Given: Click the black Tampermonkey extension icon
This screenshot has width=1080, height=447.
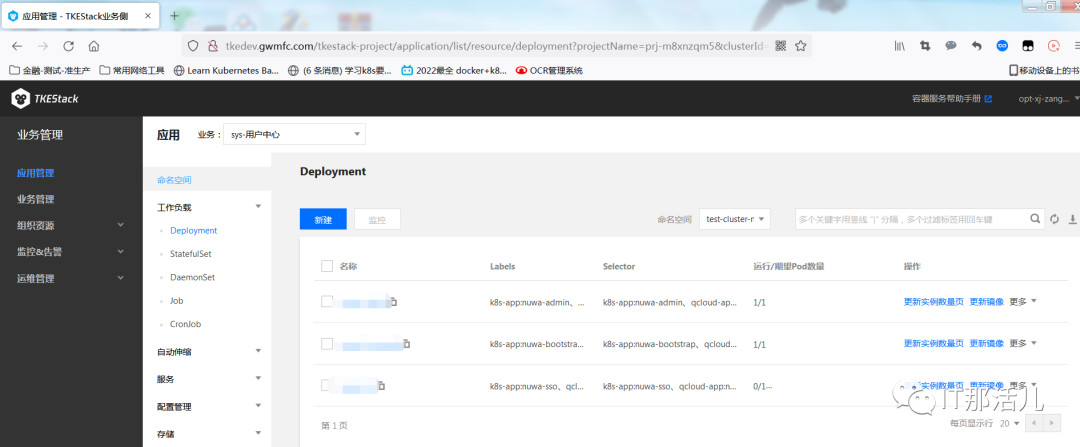Looking at the screenshot, I should click(1028, 46).
